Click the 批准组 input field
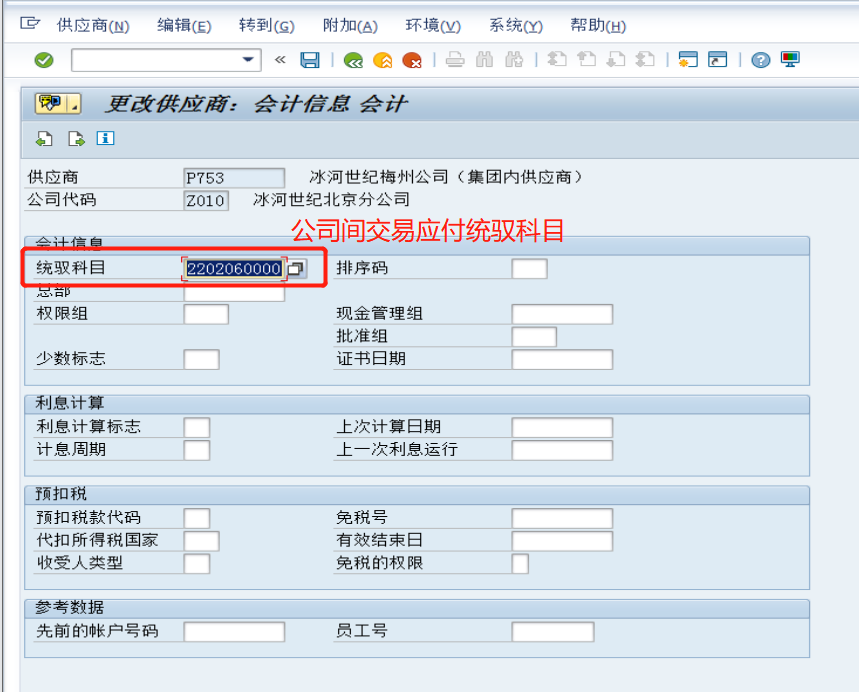This screenshot has height=692, width=859. (x=534, y=337)
